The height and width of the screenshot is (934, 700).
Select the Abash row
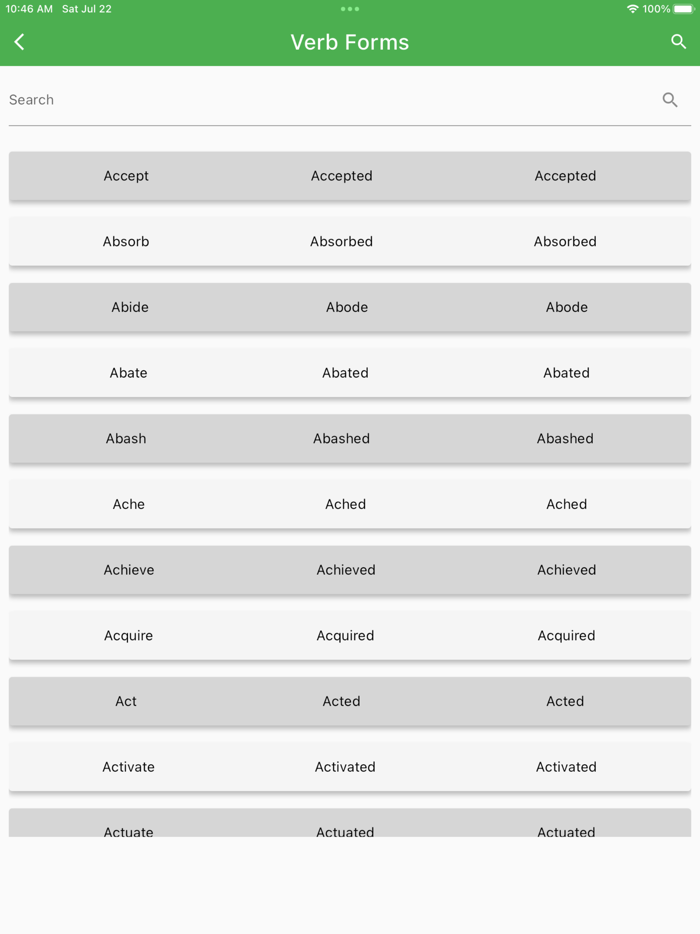349,438
